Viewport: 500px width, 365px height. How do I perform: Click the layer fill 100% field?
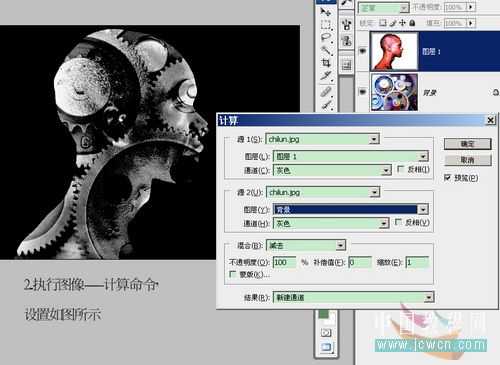click(455, 23)
